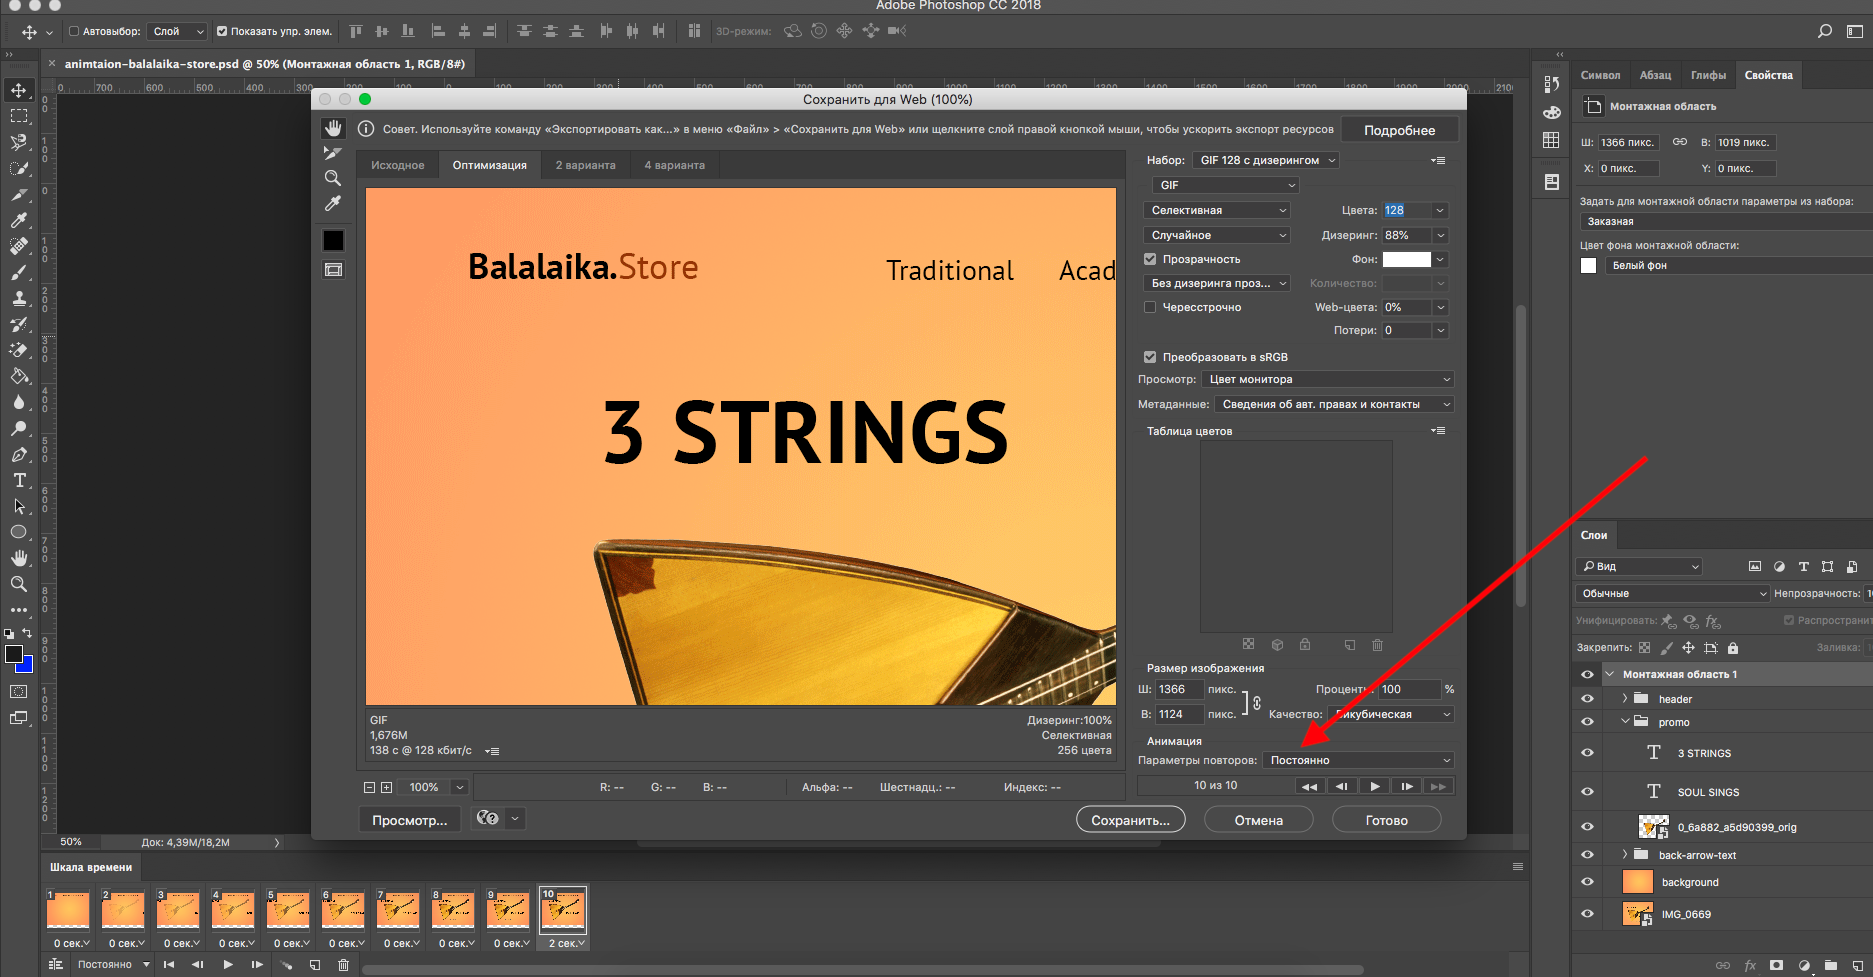
Task: Select the Eyedropper tool in the Save for Web dialog
Action: coord(333,203)
